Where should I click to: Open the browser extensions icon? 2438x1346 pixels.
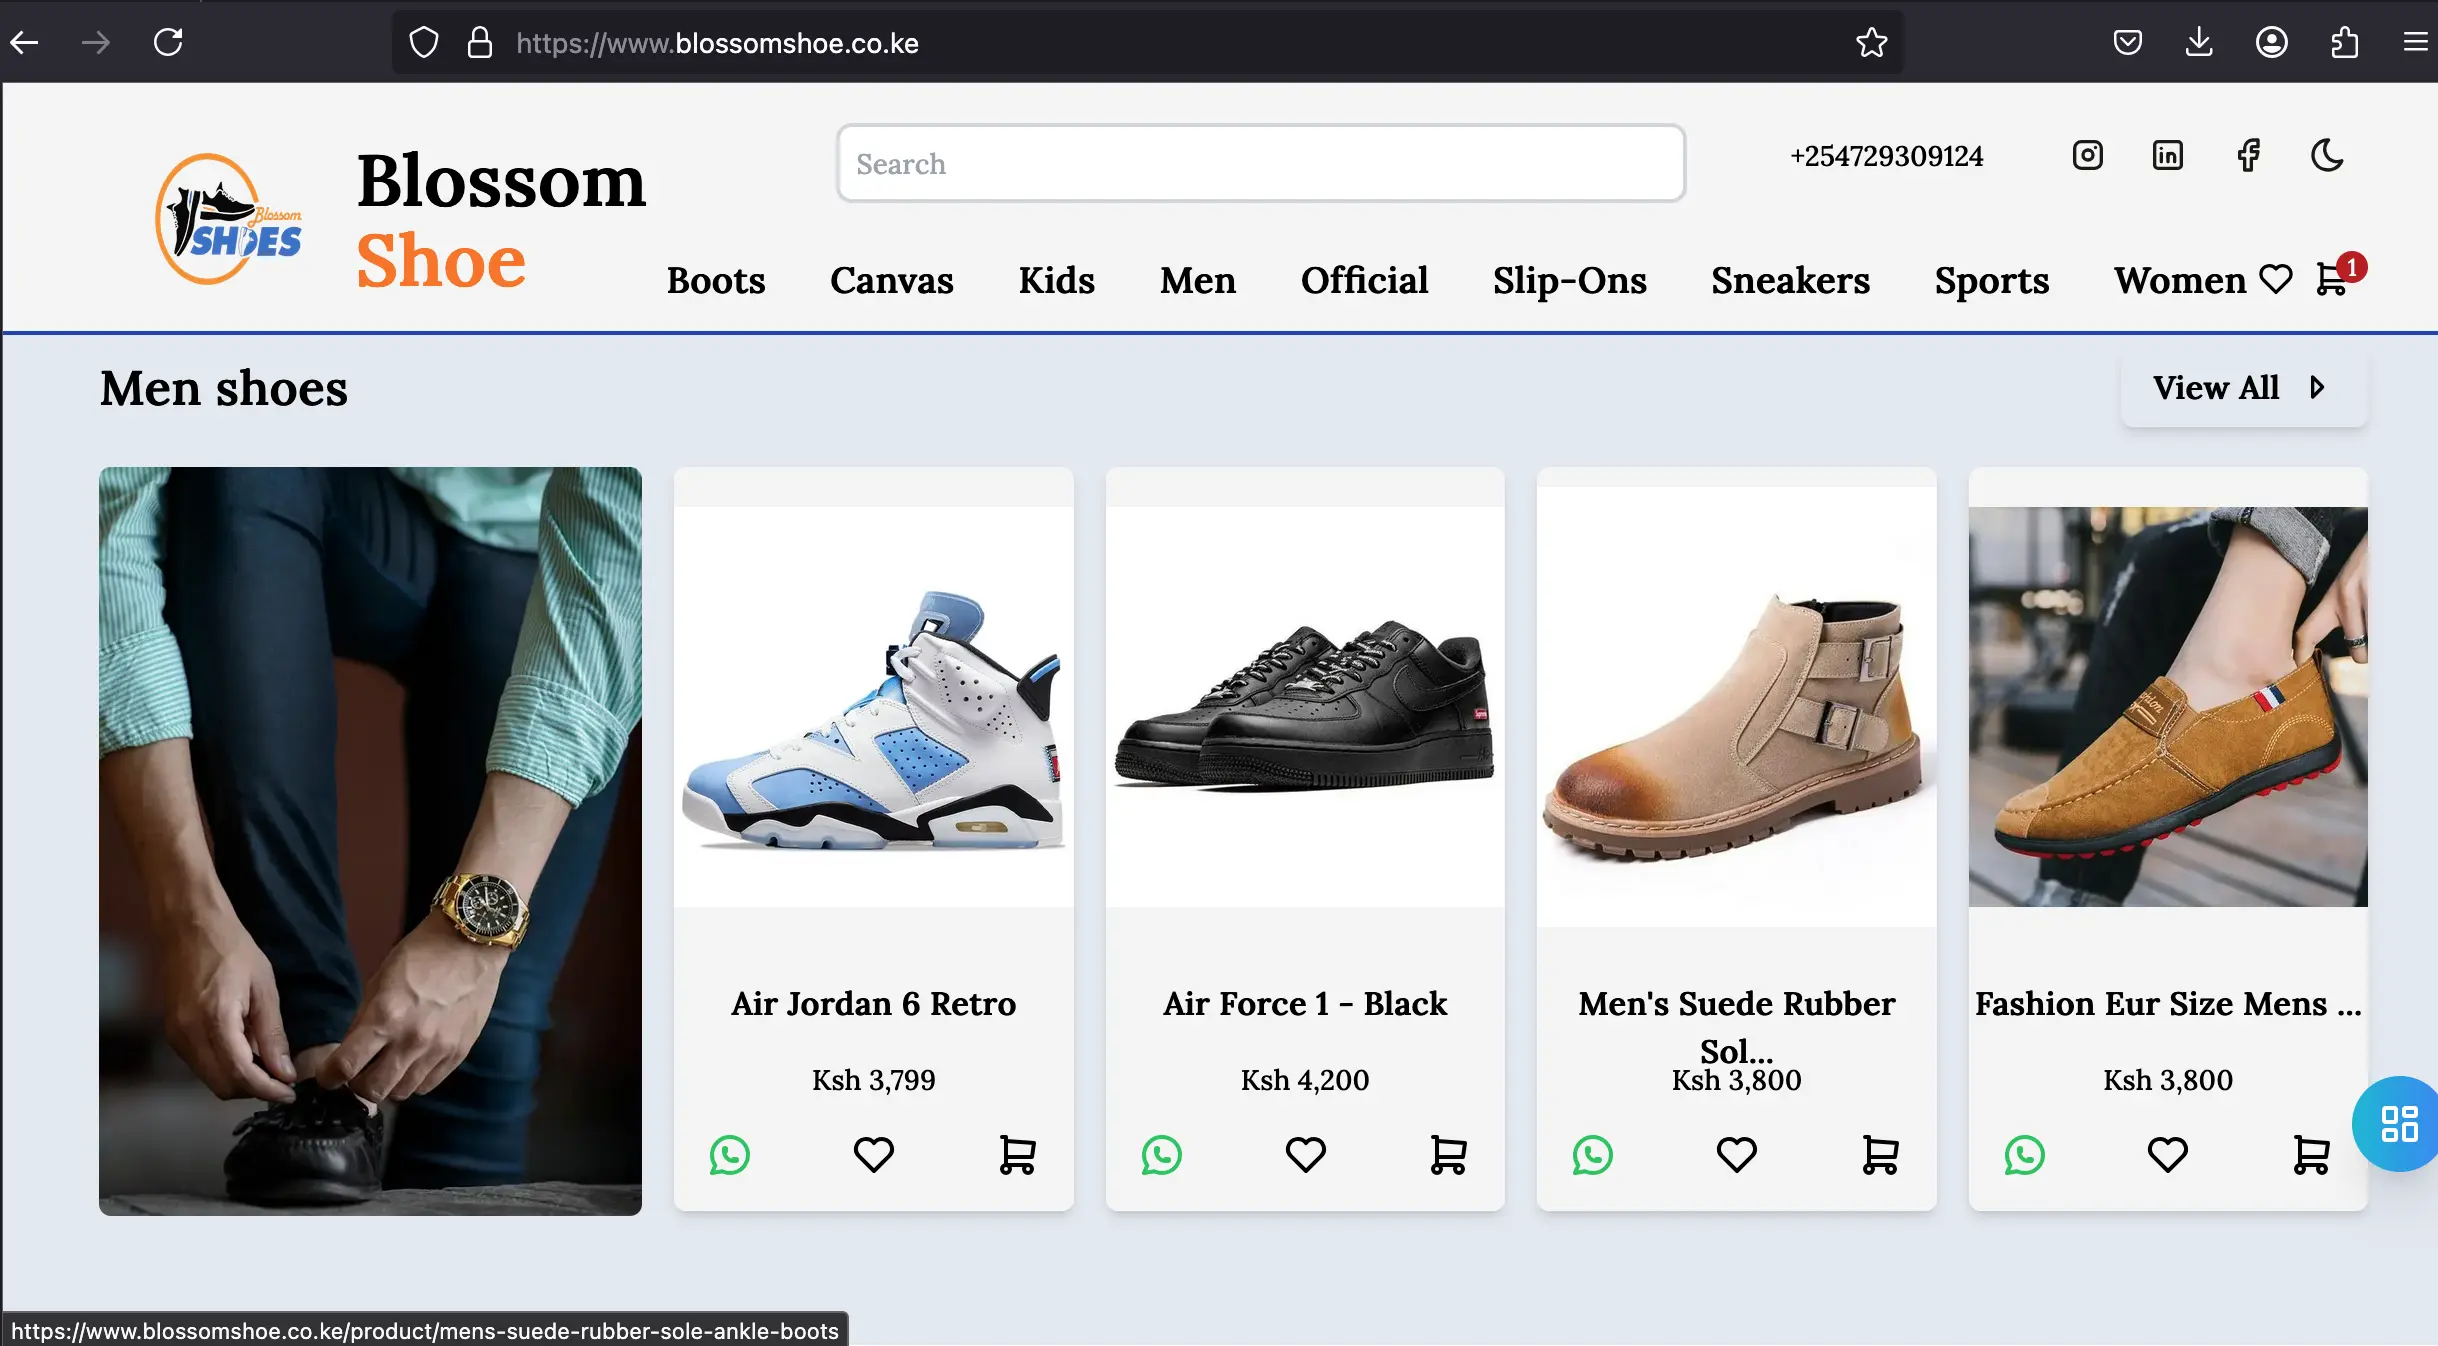[x=2344, y=42]
